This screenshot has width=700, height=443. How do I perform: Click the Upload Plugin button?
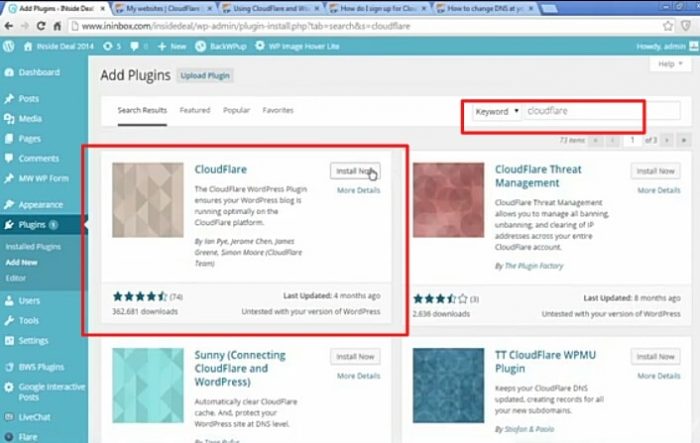pos(205,75)
